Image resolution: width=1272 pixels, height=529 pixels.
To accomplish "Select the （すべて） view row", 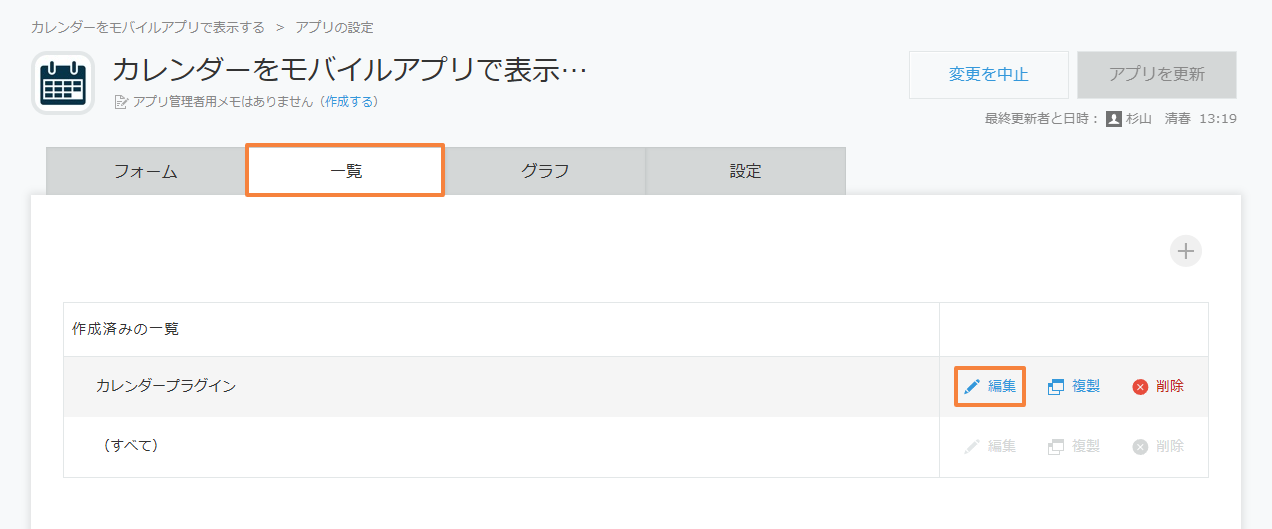I will click(x=501, y=446).
